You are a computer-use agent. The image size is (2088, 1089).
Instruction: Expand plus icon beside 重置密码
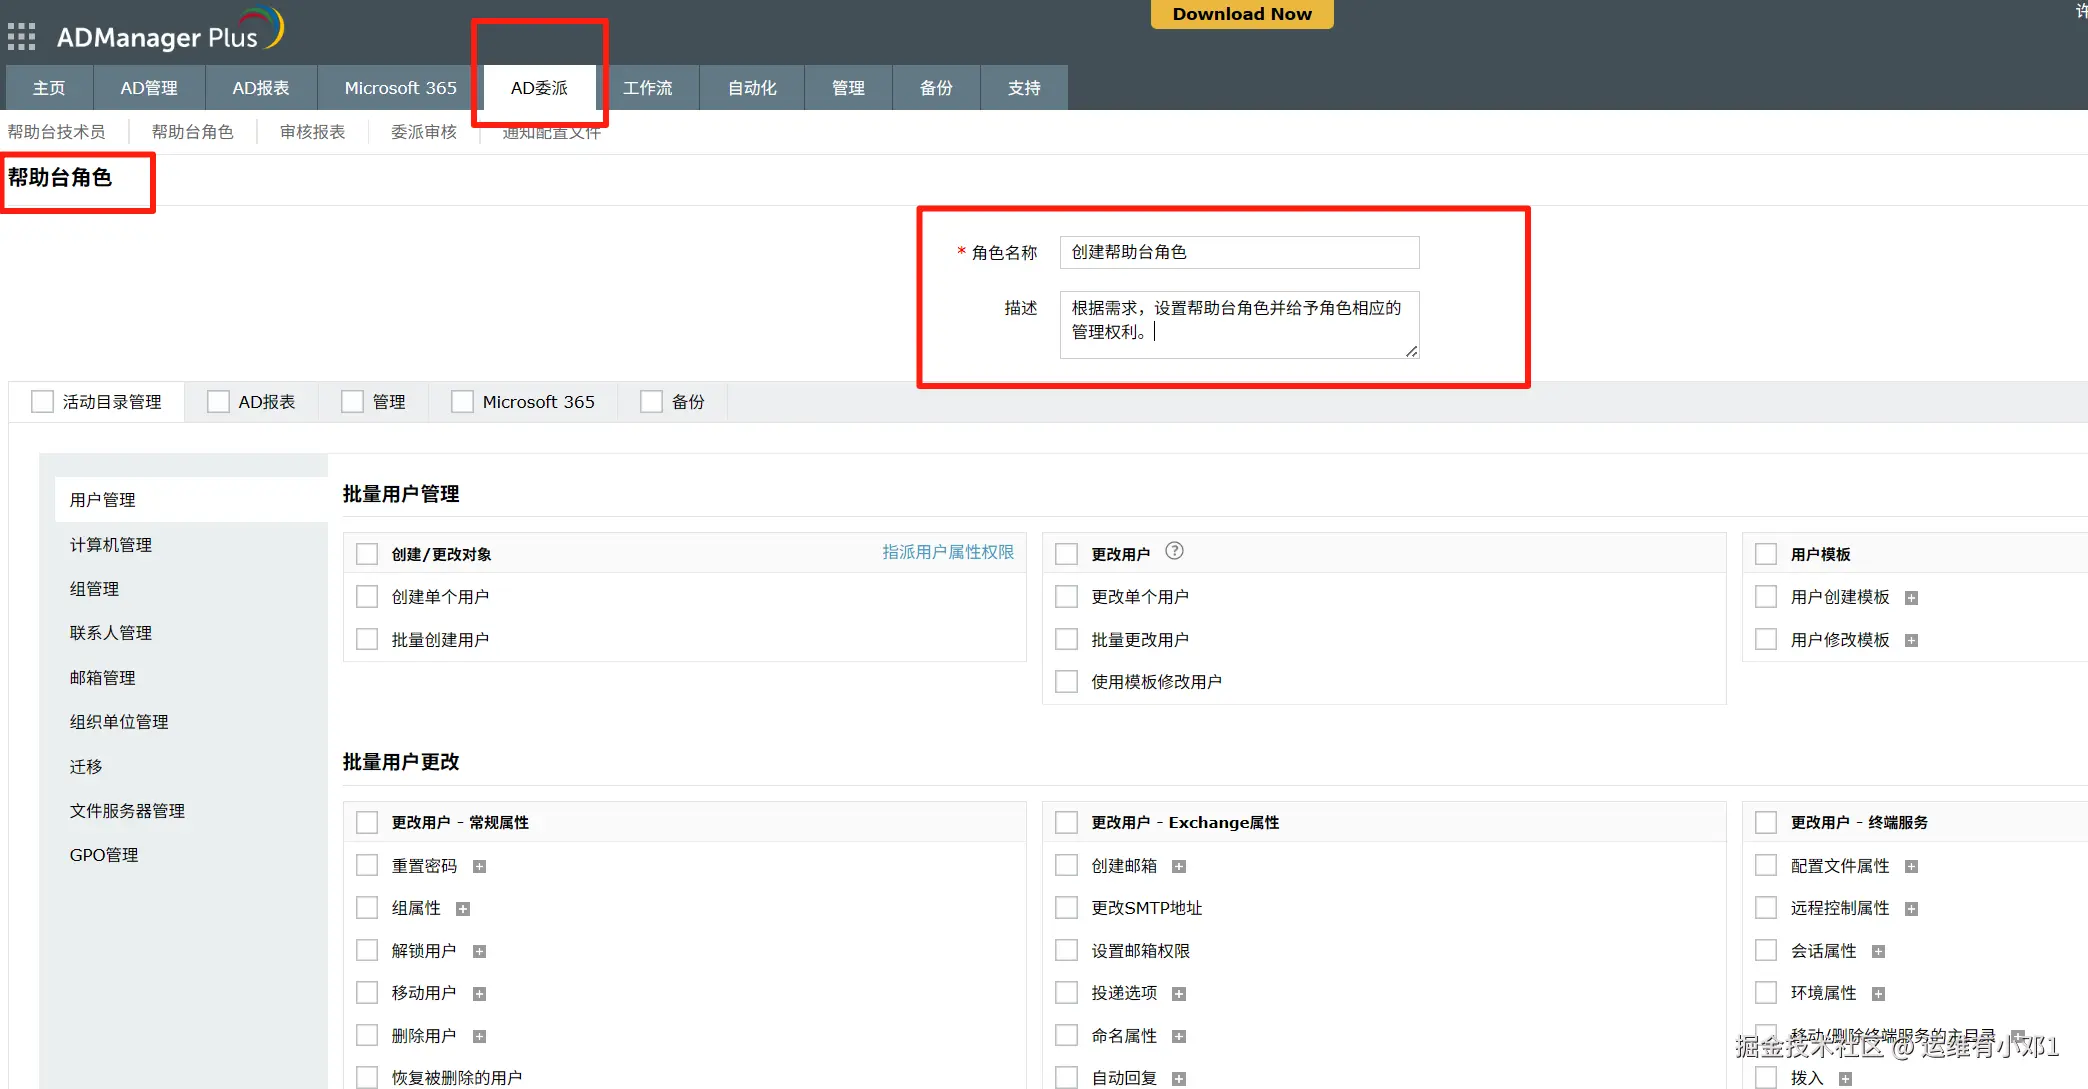[479, 867]
